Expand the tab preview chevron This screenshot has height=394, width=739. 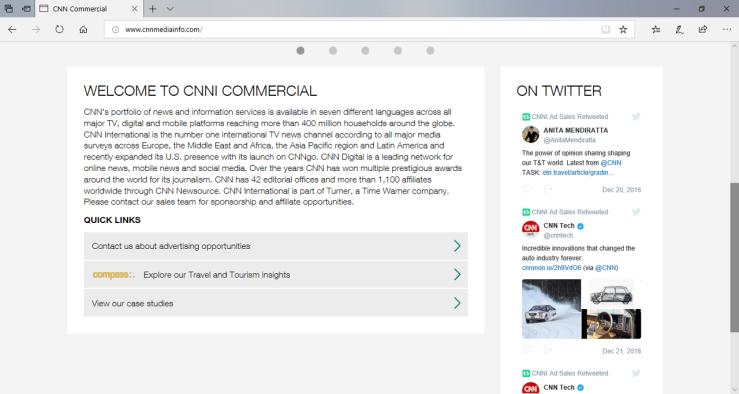click(x=170, y=8)
